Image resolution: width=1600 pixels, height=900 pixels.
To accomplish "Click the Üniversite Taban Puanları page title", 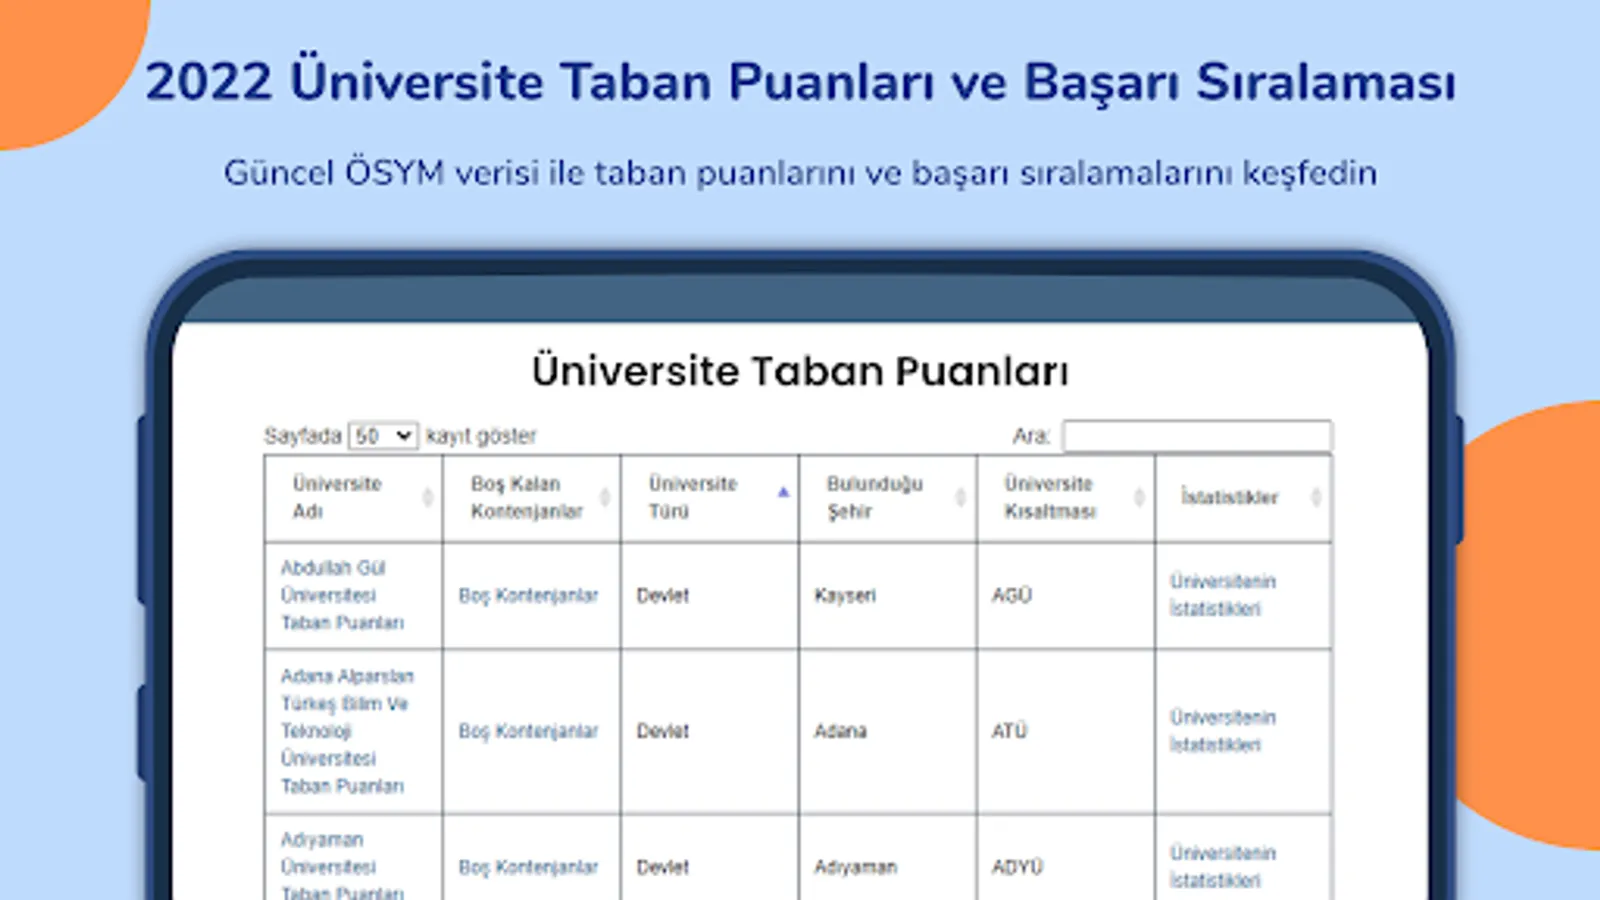I will coord(800,371).
